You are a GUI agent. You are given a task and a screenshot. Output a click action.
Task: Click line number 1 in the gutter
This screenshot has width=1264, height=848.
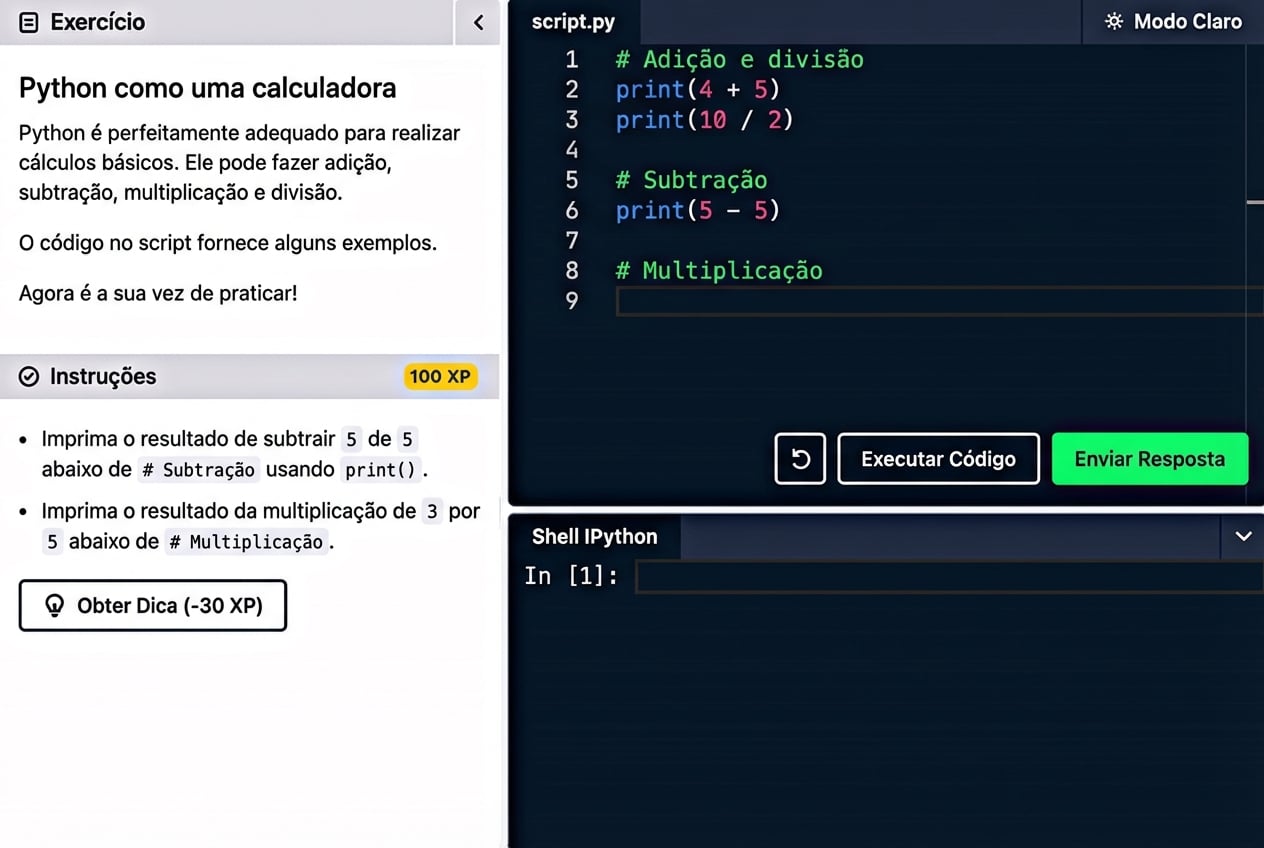[x=572, y=60]
